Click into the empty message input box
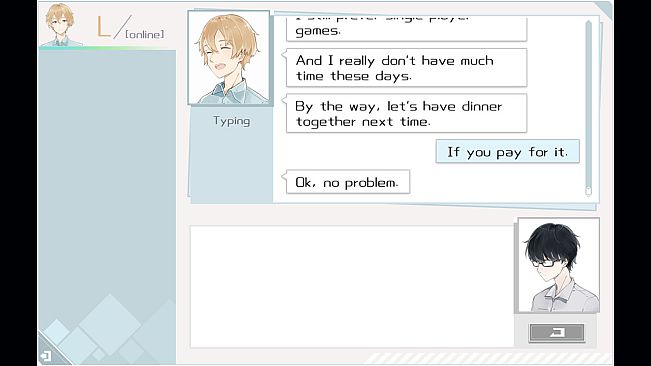 352,287
